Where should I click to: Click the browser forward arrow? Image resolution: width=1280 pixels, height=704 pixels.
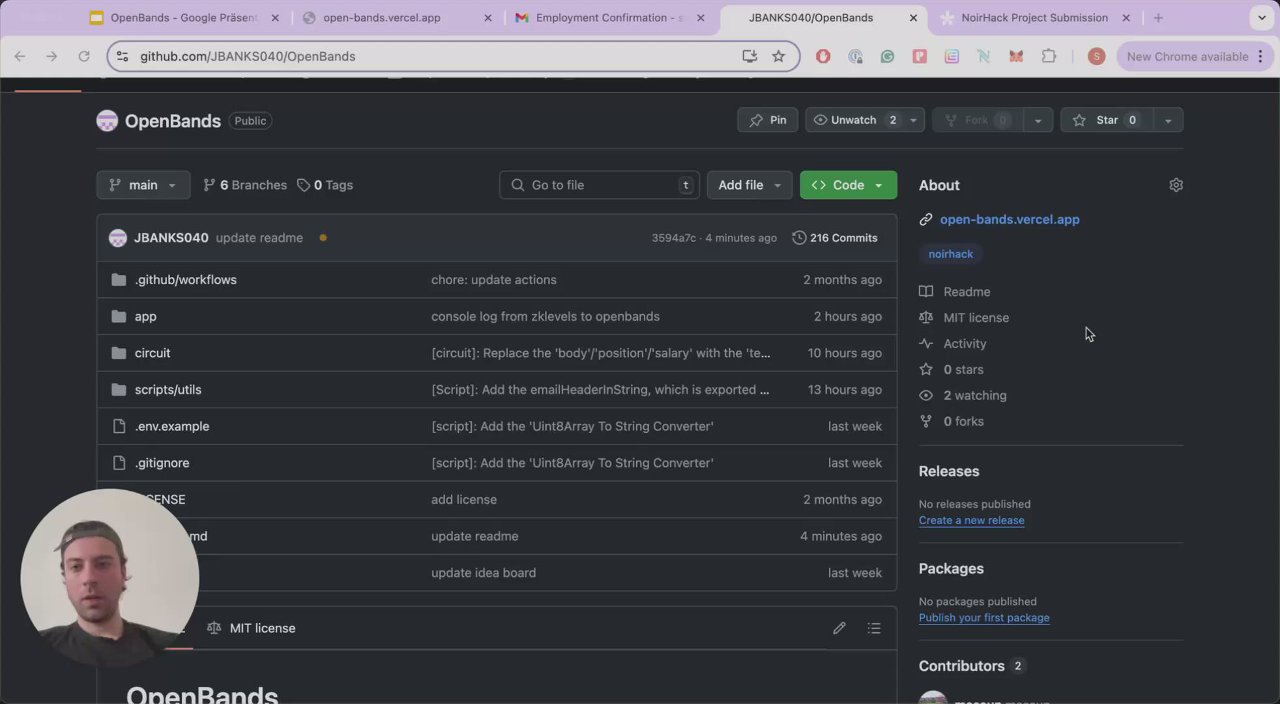(x=52, y=56)
